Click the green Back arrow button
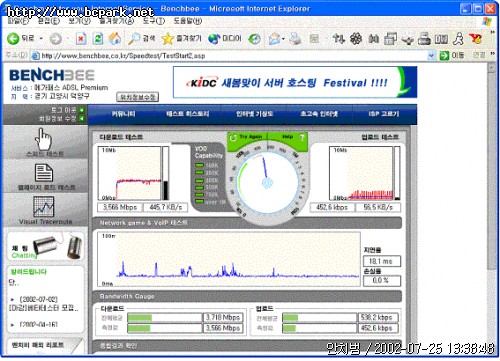This screenshot has width=500, height=361. (x=13, y=39)
